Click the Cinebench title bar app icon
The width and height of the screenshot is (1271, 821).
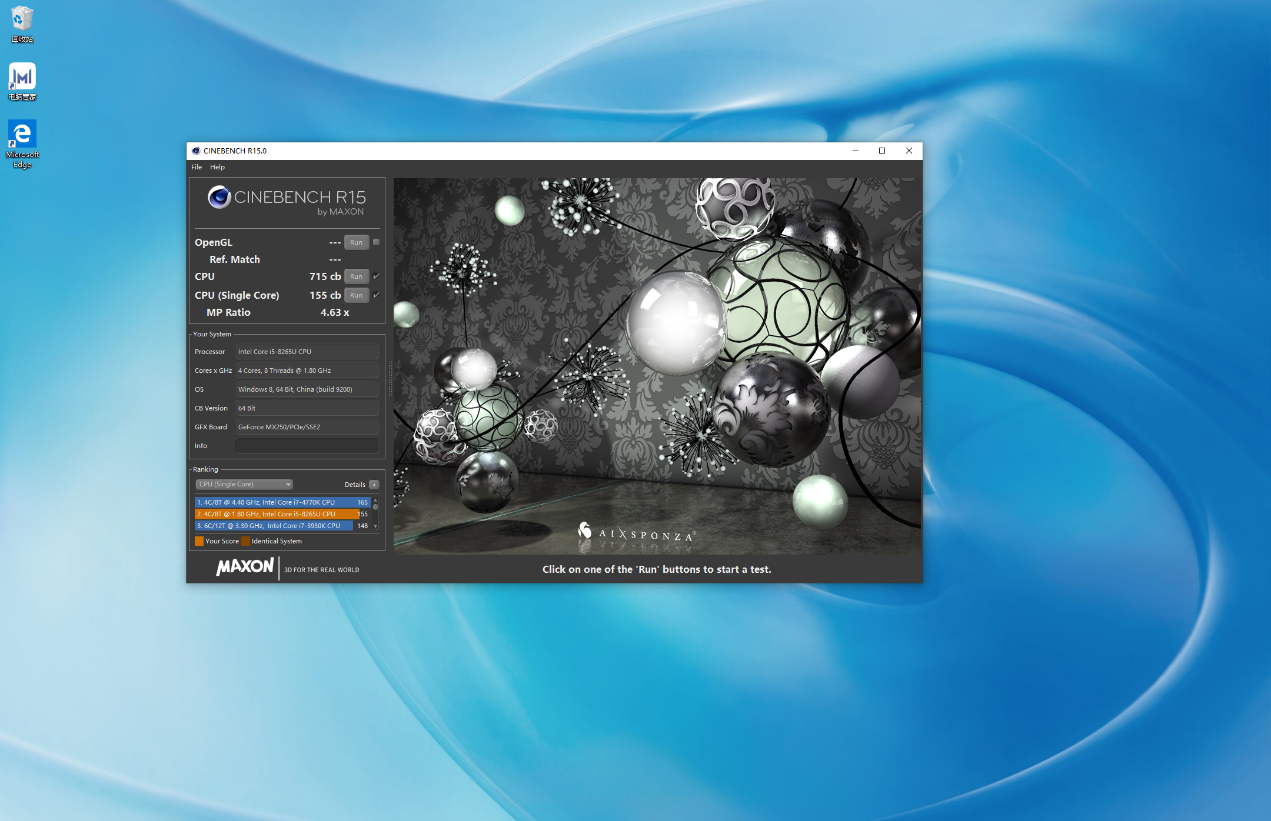click(x=195, y=151)
